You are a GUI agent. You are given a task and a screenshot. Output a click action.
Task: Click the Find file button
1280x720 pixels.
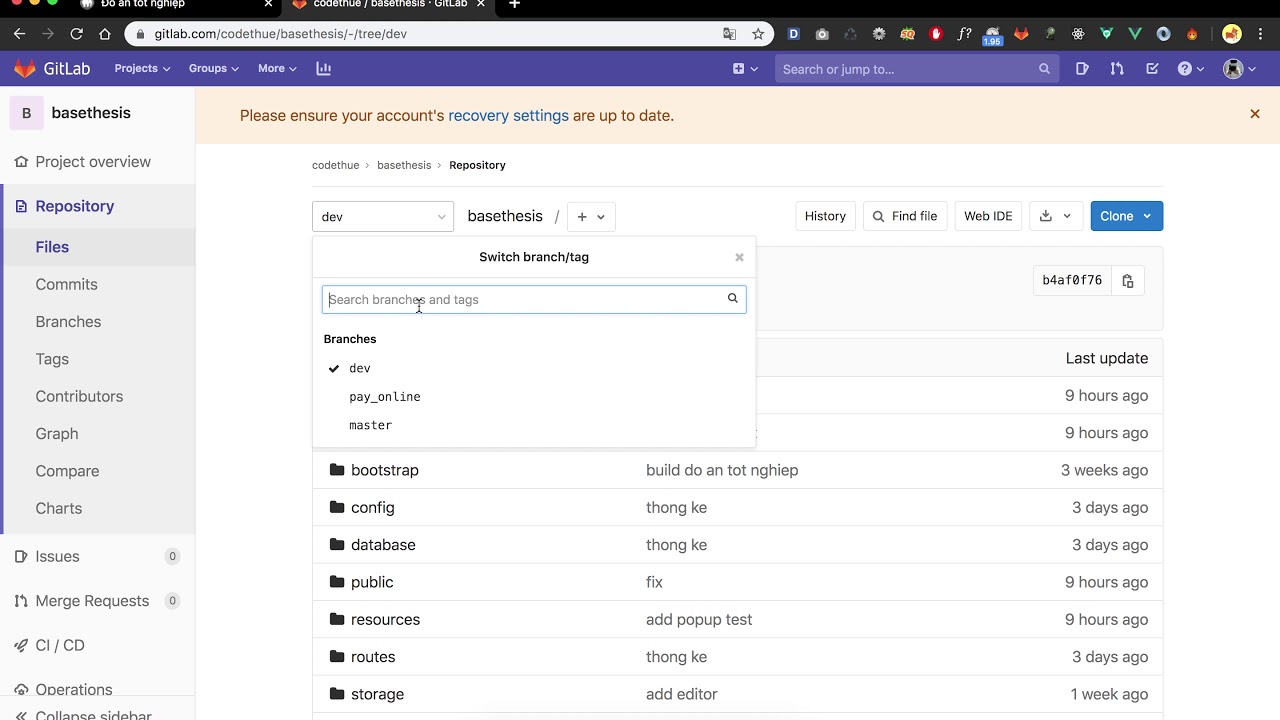[905, 216]
